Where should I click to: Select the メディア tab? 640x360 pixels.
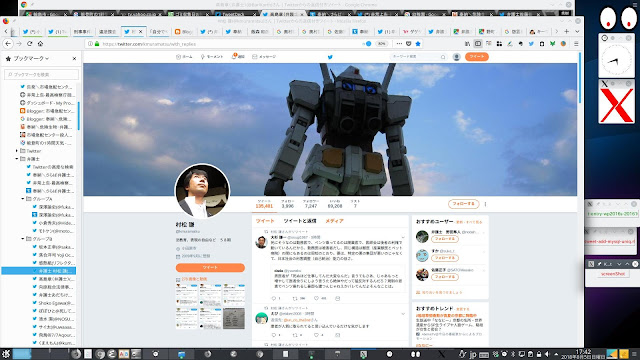pyautogui.click(x=334, y=221)
